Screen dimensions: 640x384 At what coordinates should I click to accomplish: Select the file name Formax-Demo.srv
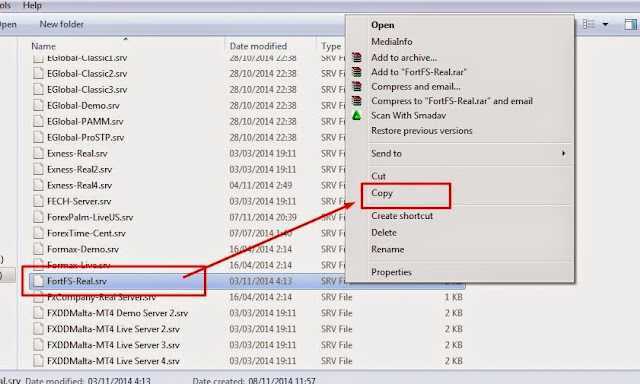83,249
